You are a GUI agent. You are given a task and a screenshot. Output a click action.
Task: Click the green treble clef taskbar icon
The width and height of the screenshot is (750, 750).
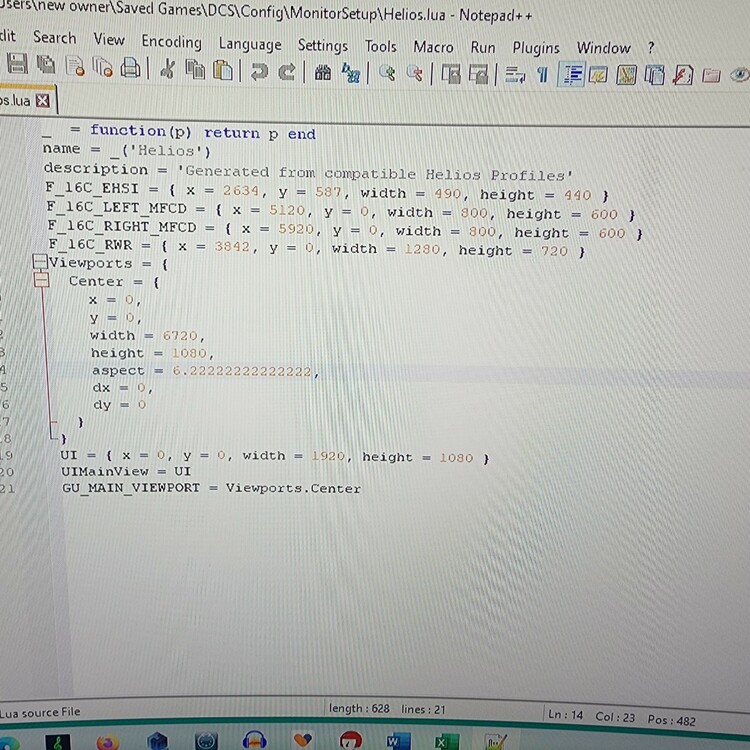(58, 742)
